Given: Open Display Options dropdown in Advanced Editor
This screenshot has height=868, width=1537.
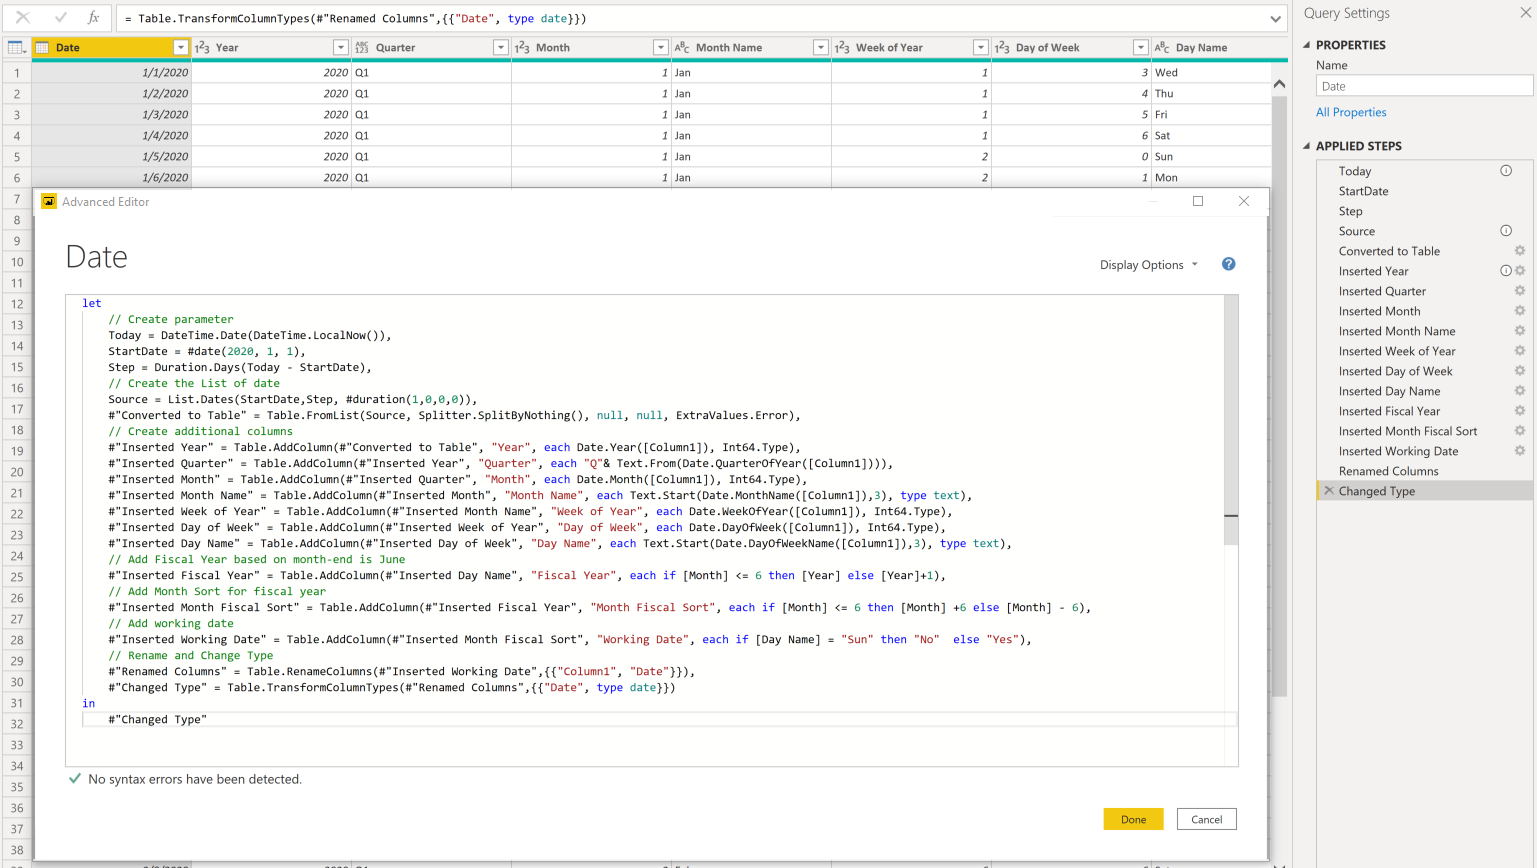Looking at the screenshot, I should pyautogui.click(x=1149, y=265).
